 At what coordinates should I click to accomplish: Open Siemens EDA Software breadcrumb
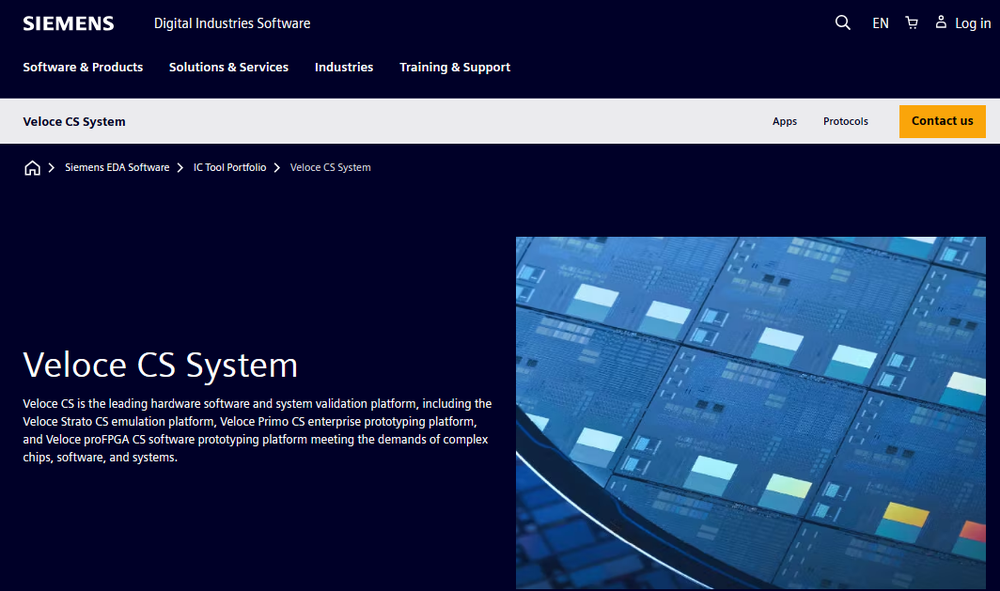pos(117,168)
